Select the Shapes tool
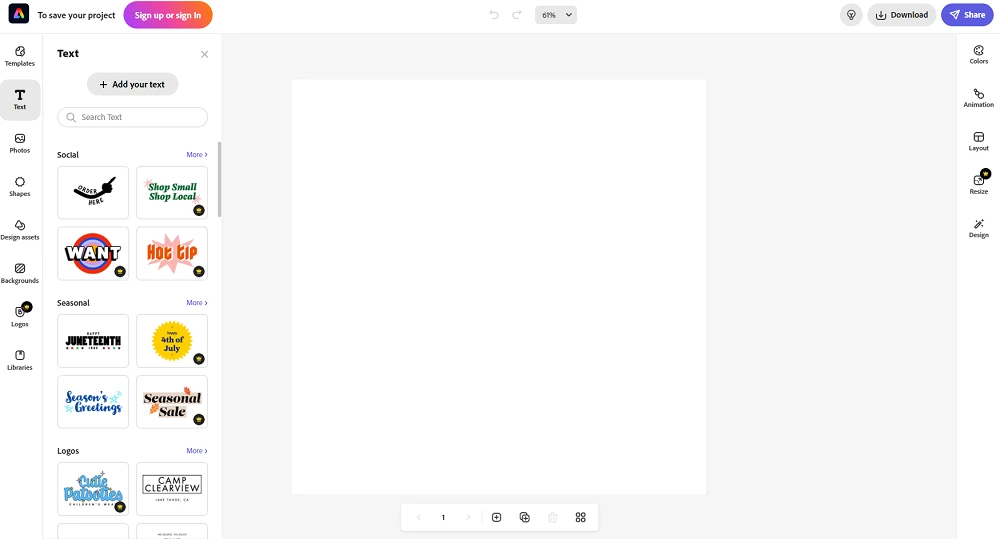 [x=20, y=186]
